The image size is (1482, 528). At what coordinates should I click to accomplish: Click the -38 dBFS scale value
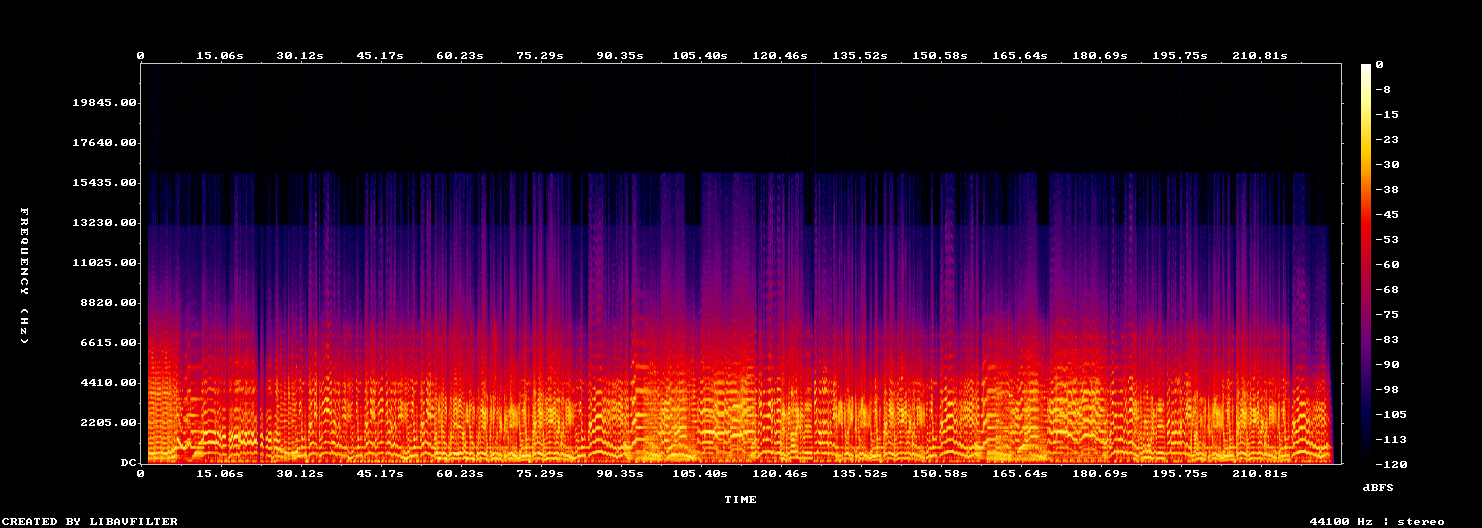coord(1387,189)
